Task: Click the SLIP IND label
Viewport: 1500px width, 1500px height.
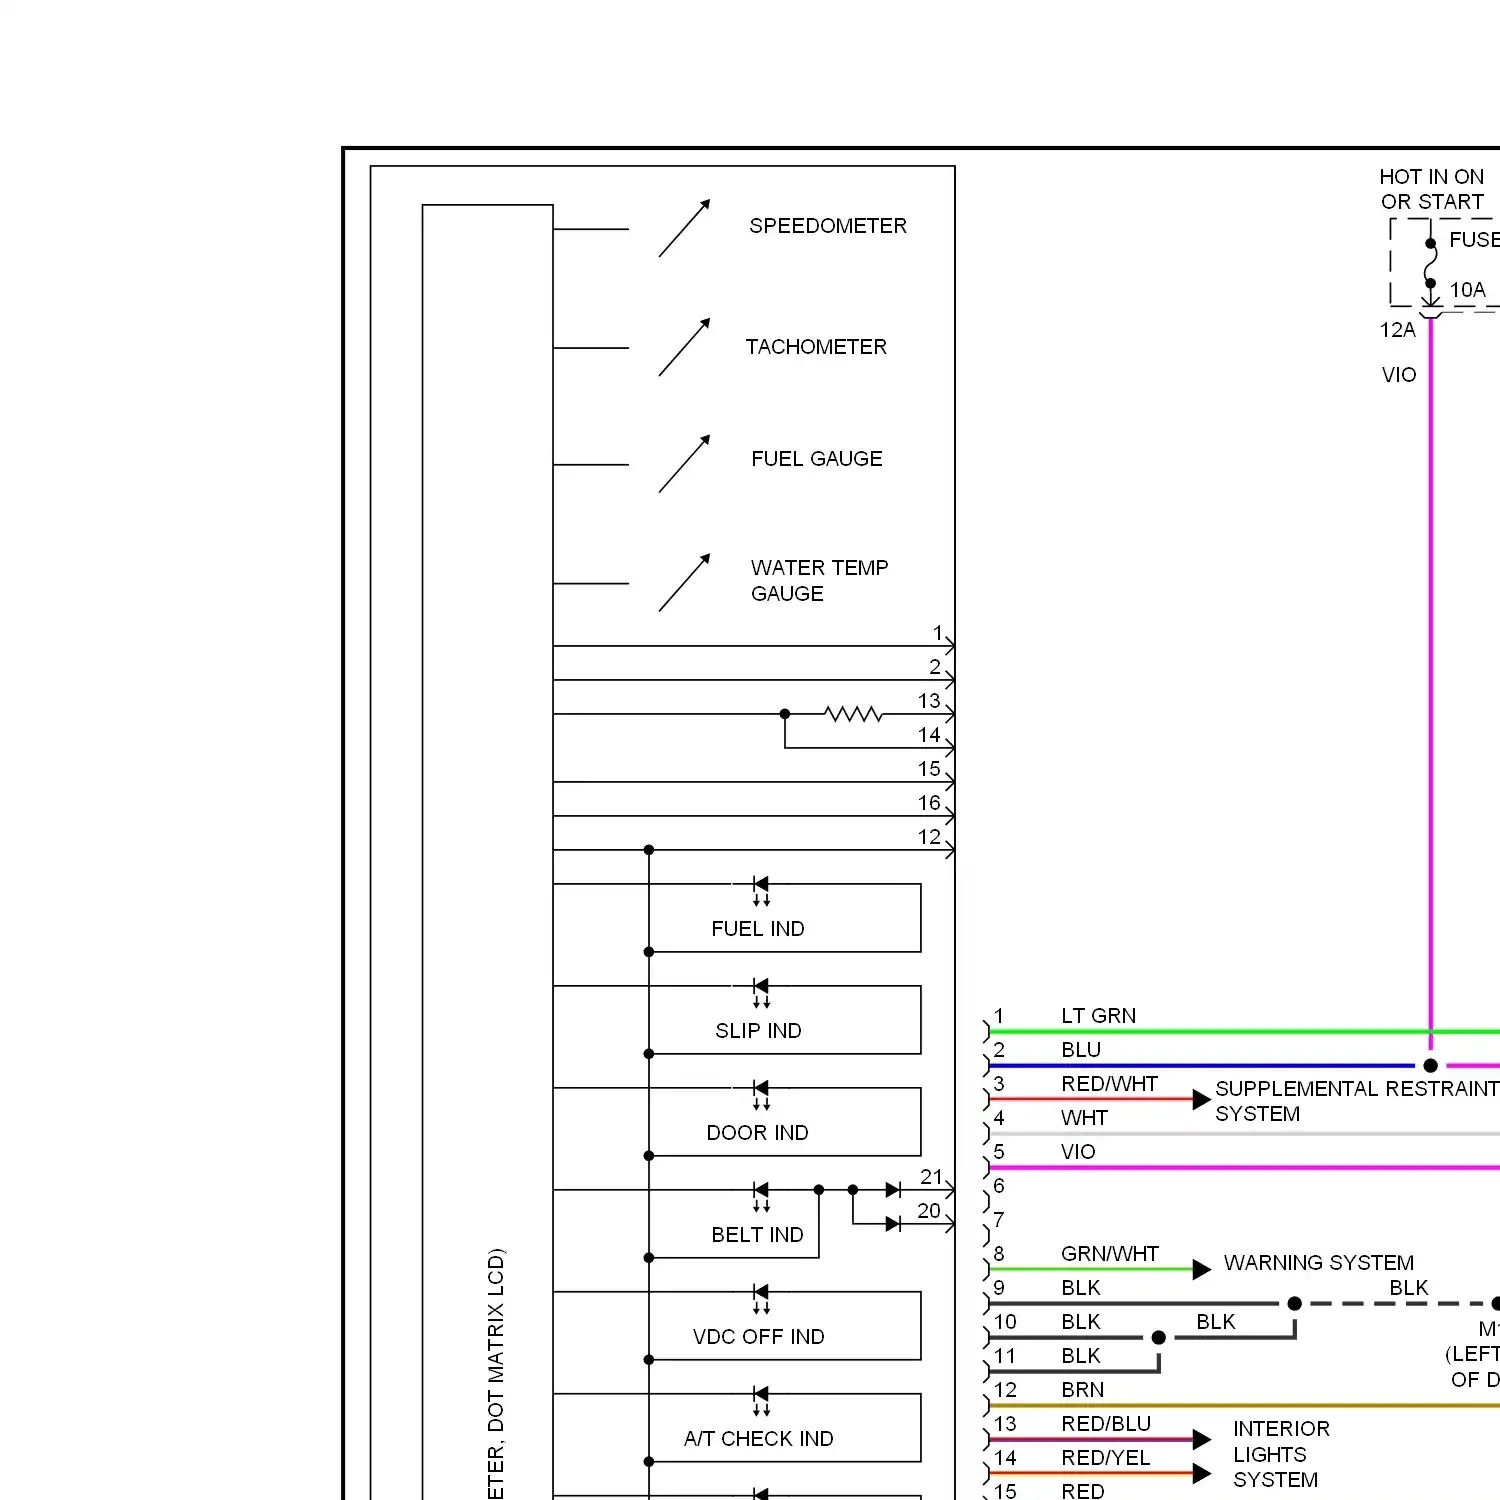Action: [x=758, y=1031]
